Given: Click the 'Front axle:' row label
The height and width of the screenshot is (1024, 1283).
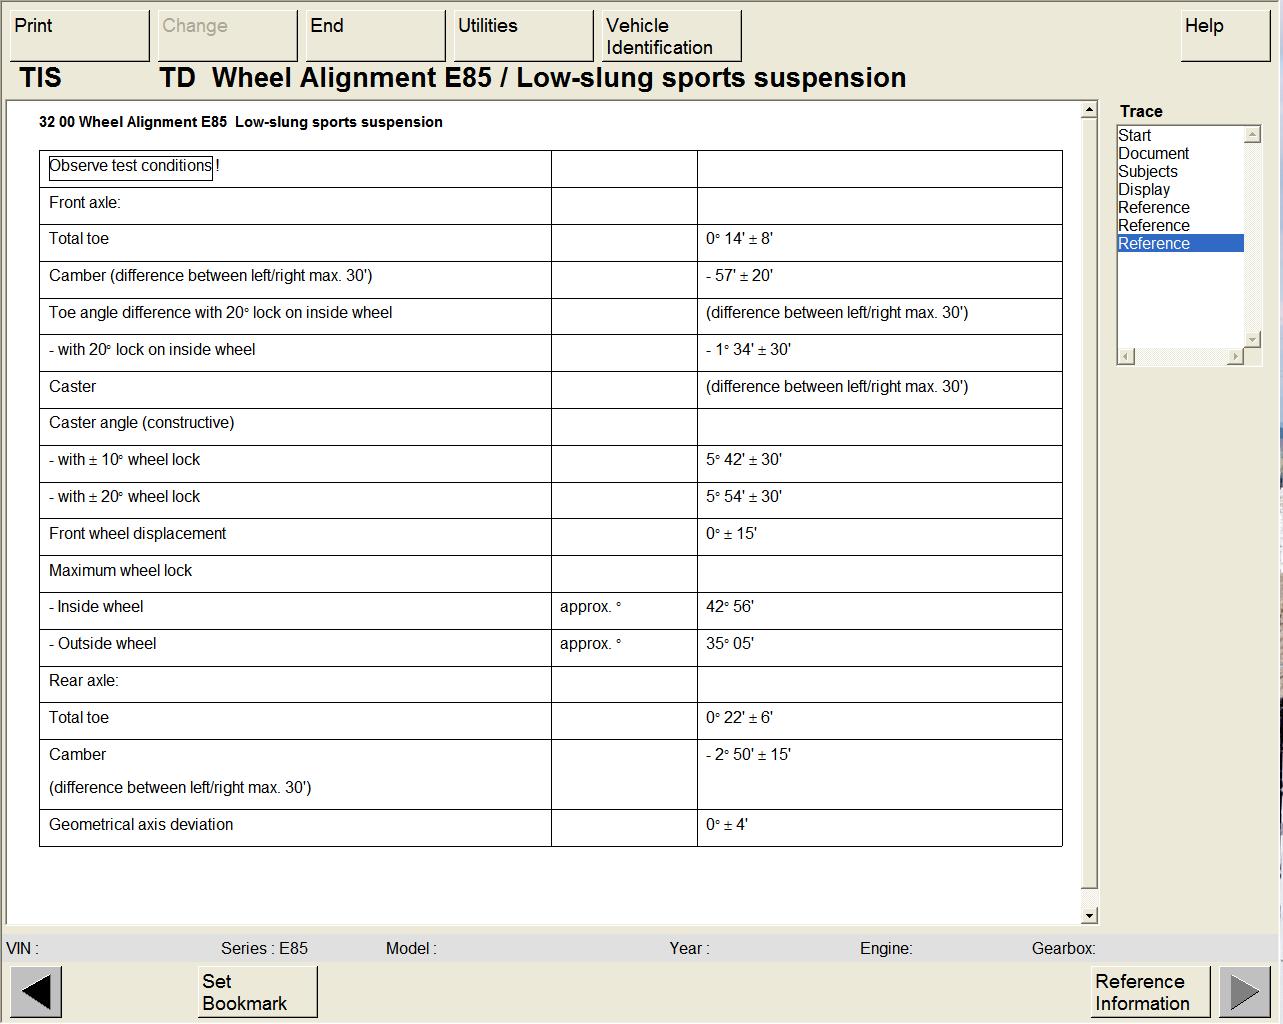Looking at the screenshot, I should (85, 202).
